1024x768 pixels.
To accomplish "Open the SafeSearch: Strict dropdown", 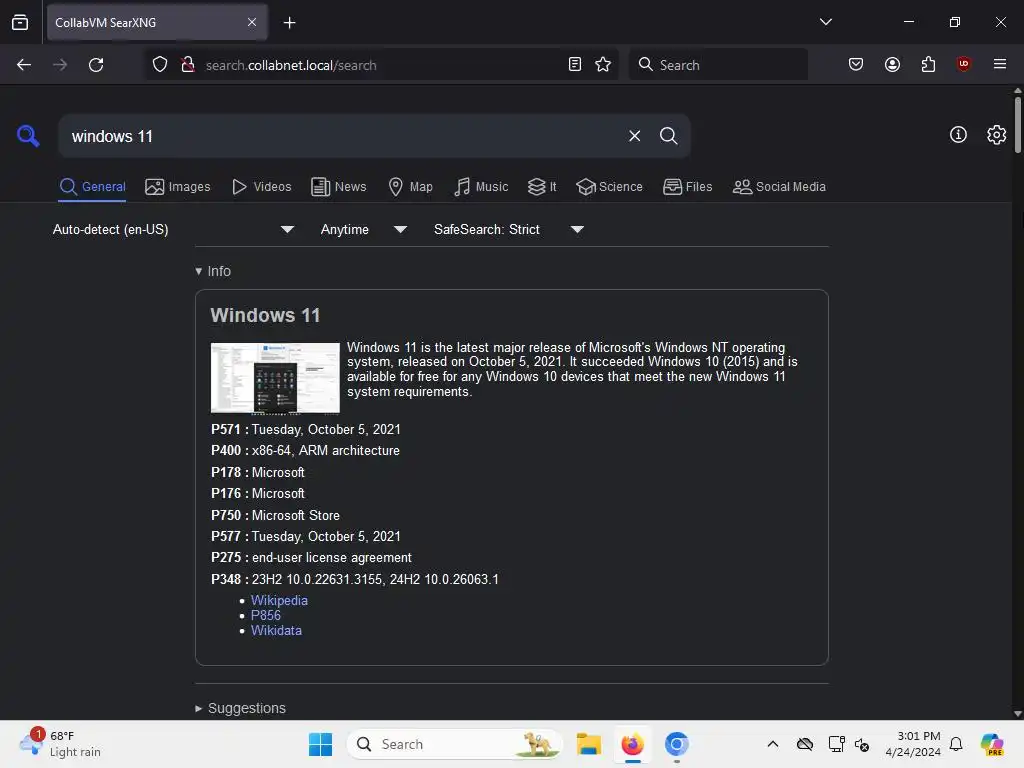I will click(x=509, y=229).
